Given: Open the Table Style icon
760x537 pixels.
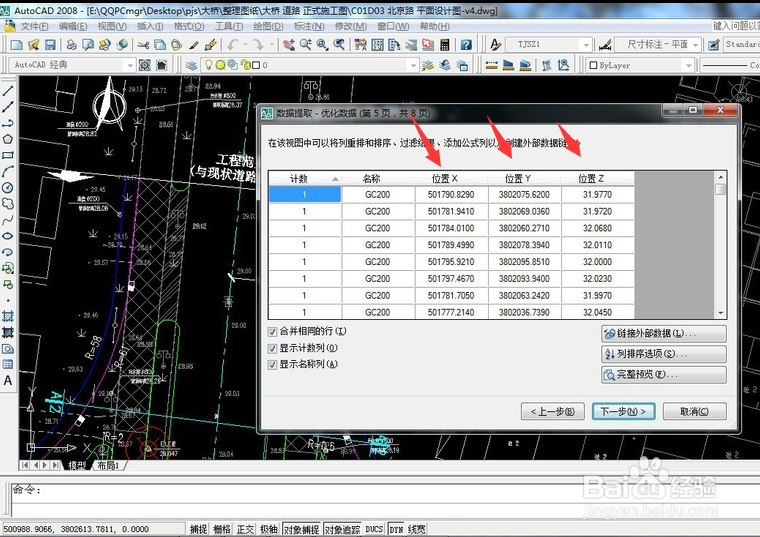Looking at the screenshot, I should click(x=713, y=45).
